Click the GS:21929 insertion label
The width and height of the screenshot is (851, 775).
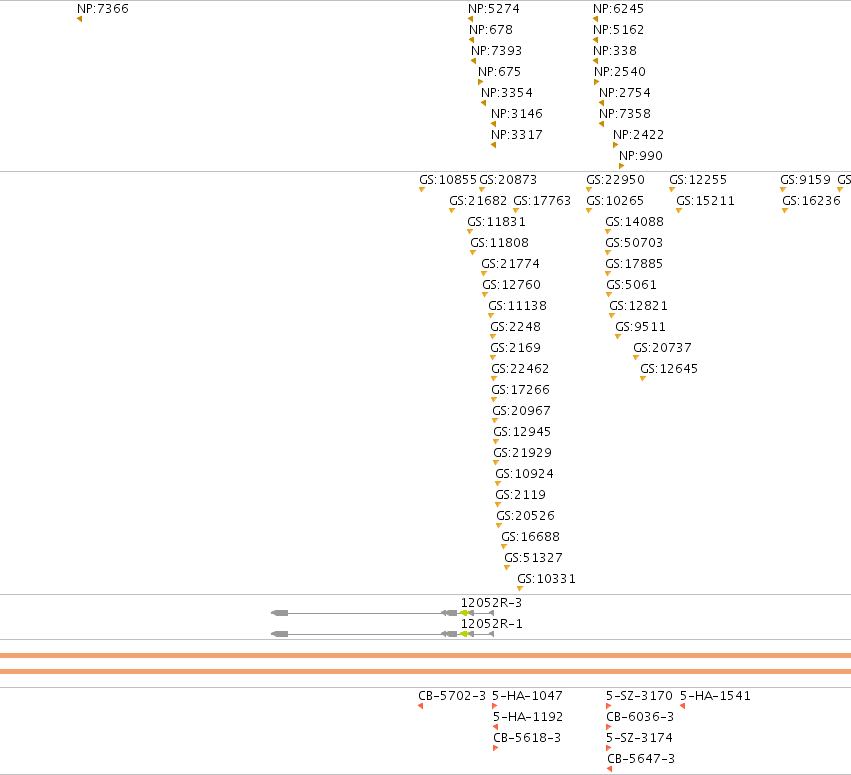[x=523, y=453]
